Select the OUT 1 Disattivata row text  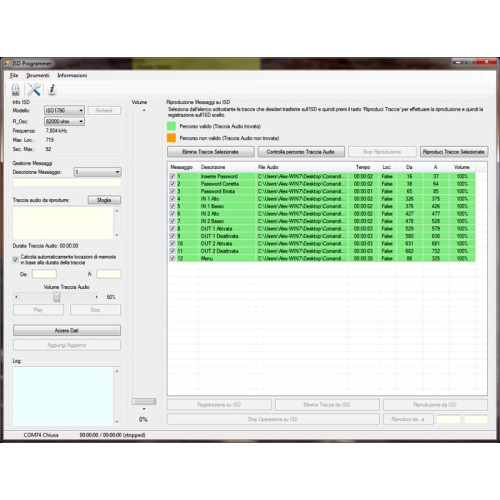click(220, 236)
